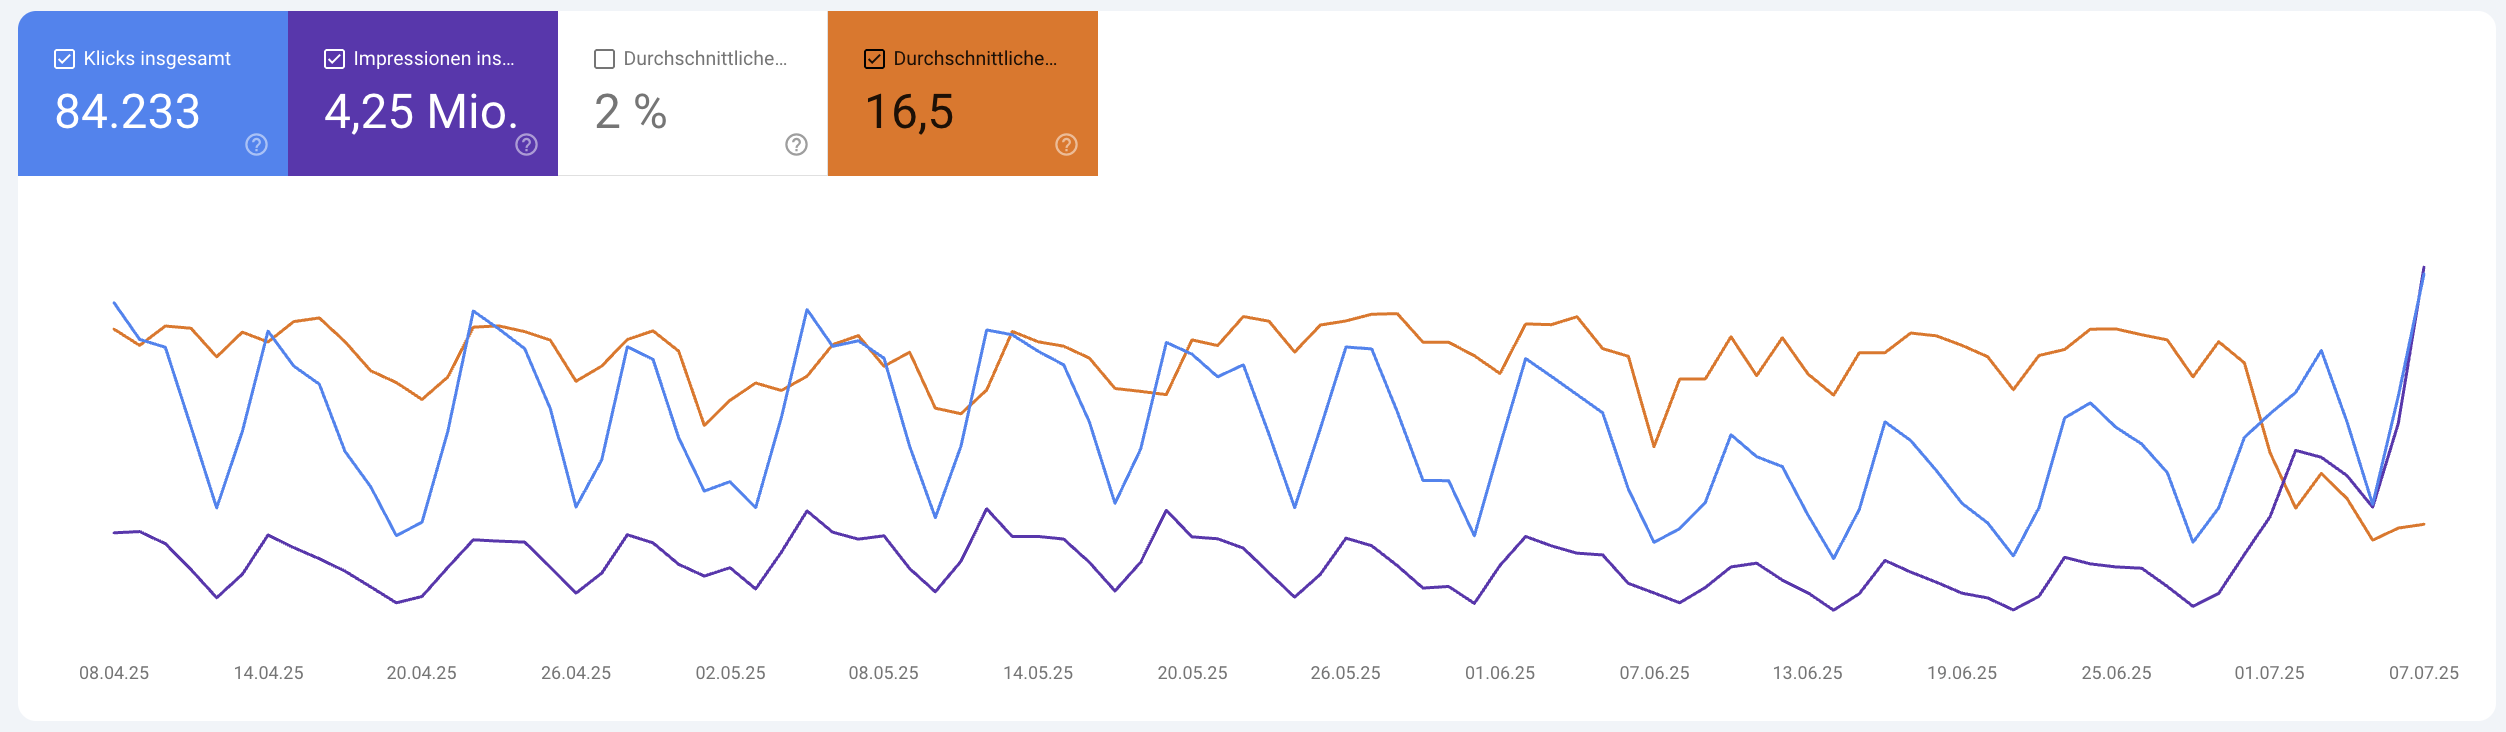This screenshot has height=732, width=2506.
Task: Select the 2 % metric value
Action: click(x=630, y=112)
